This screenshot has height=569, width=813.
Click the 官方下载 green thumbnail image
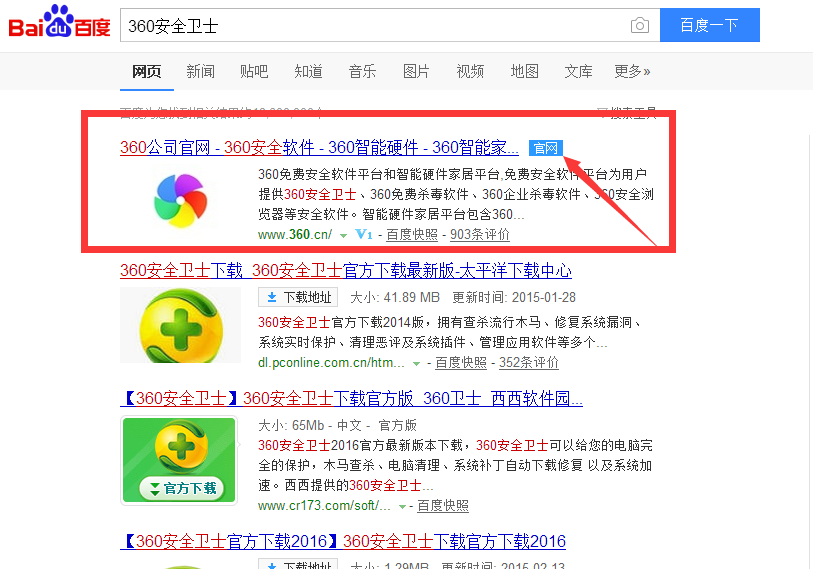179,461
